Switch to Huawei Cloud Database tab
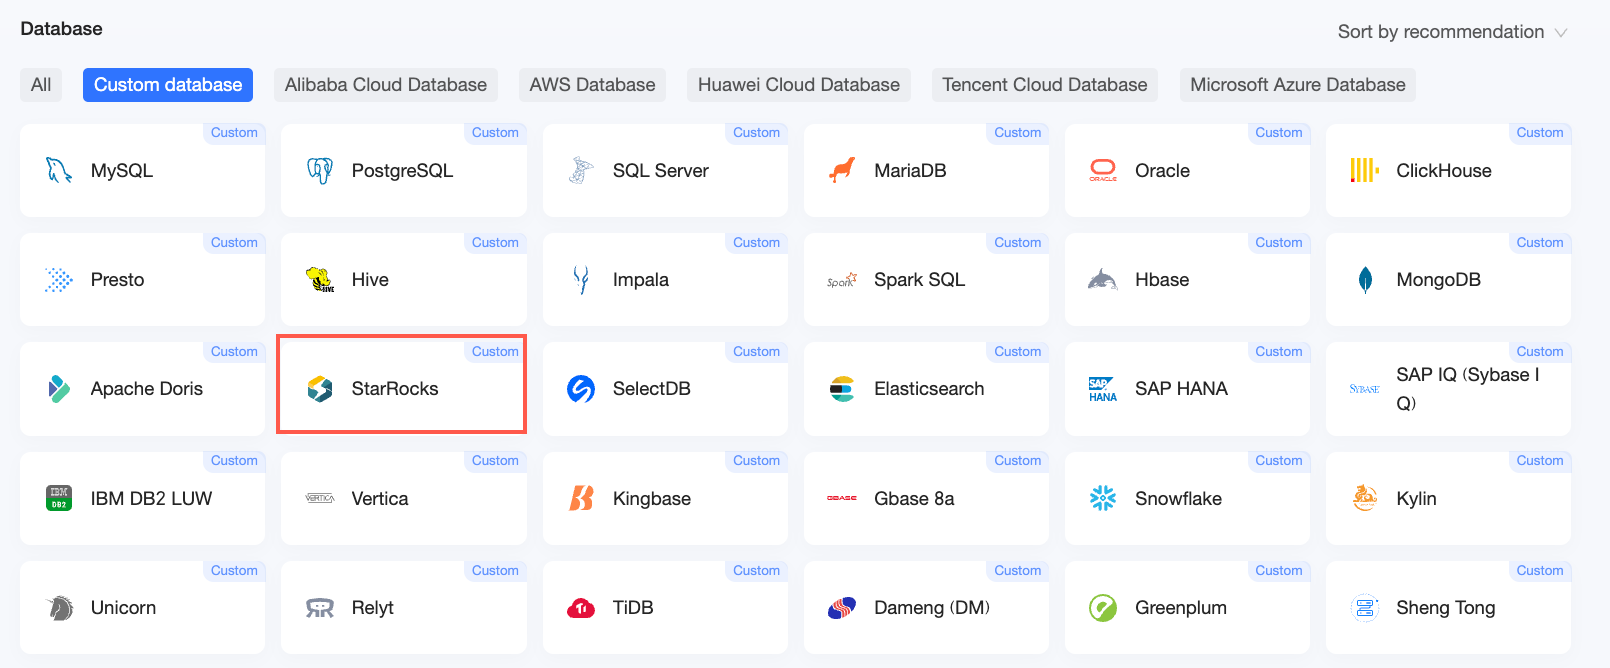1610x668 pixels. pos(799,85)
